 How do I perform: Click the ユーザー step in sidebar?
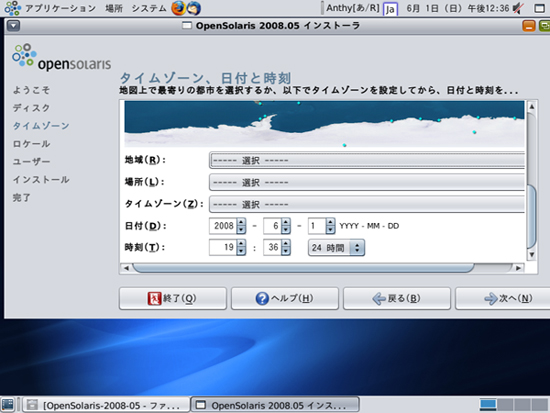click(32, 162)
